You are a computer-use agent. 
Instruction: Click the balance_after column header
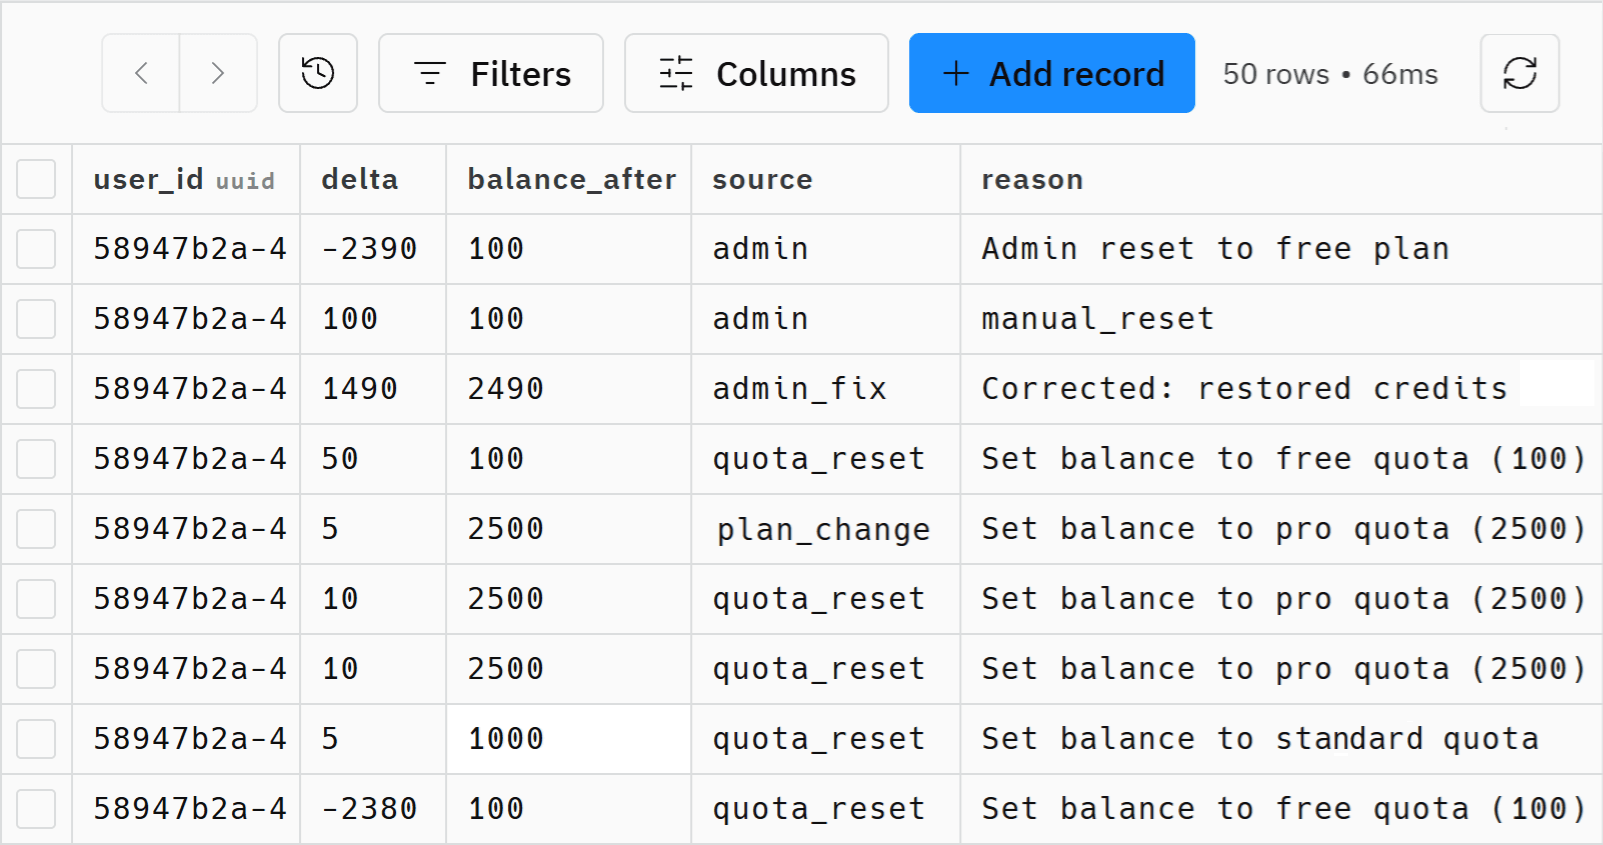pyautogui.click(x=571, y=179)
